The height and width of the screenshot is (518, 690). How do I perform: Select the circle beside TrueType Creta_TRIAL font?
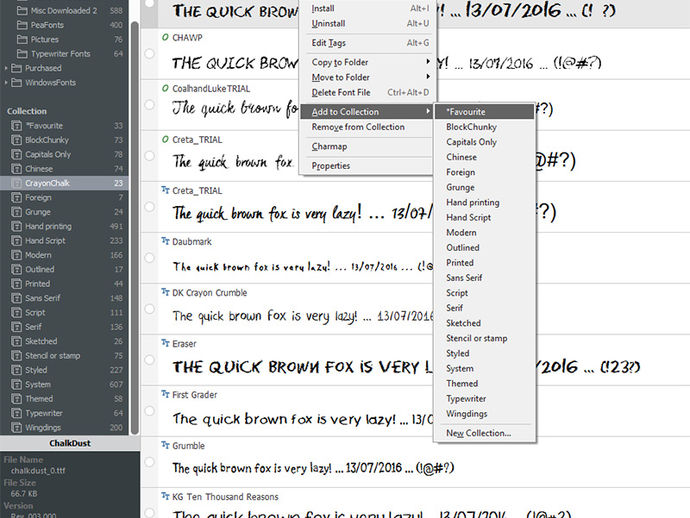[x=149, y=206]
